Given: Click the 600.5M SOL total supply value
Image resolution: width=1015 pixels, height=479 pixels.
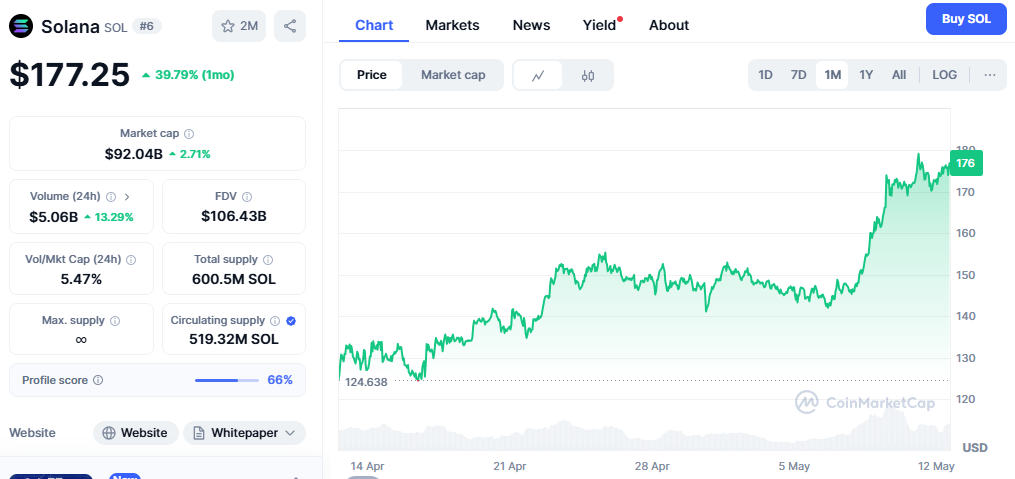Looking at the screenshot, I should pos(234,279).
